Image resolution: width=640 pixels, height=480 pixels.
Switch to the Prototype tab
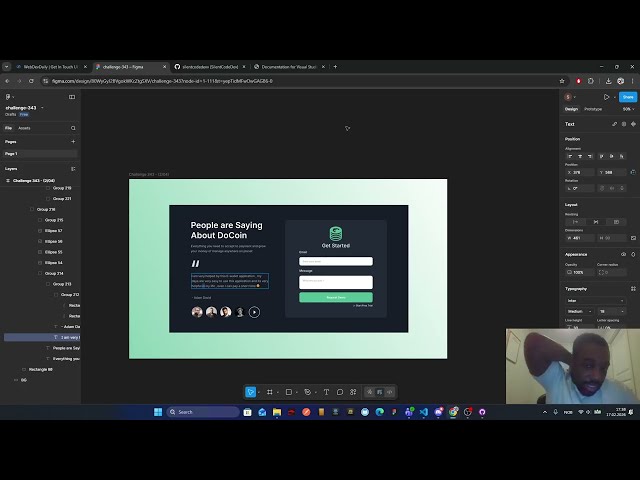[x=593, y=109]
